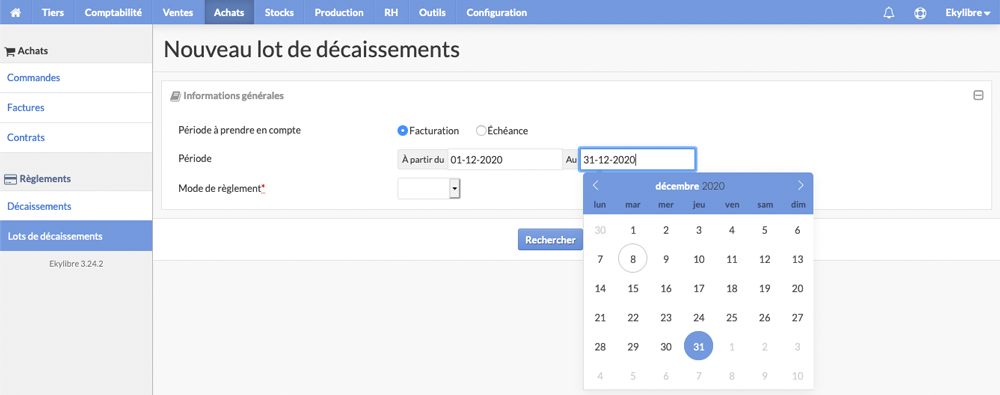Pick December 12 in the calendar
Viewport: 1000px width, 395px height.
(765, 259)
